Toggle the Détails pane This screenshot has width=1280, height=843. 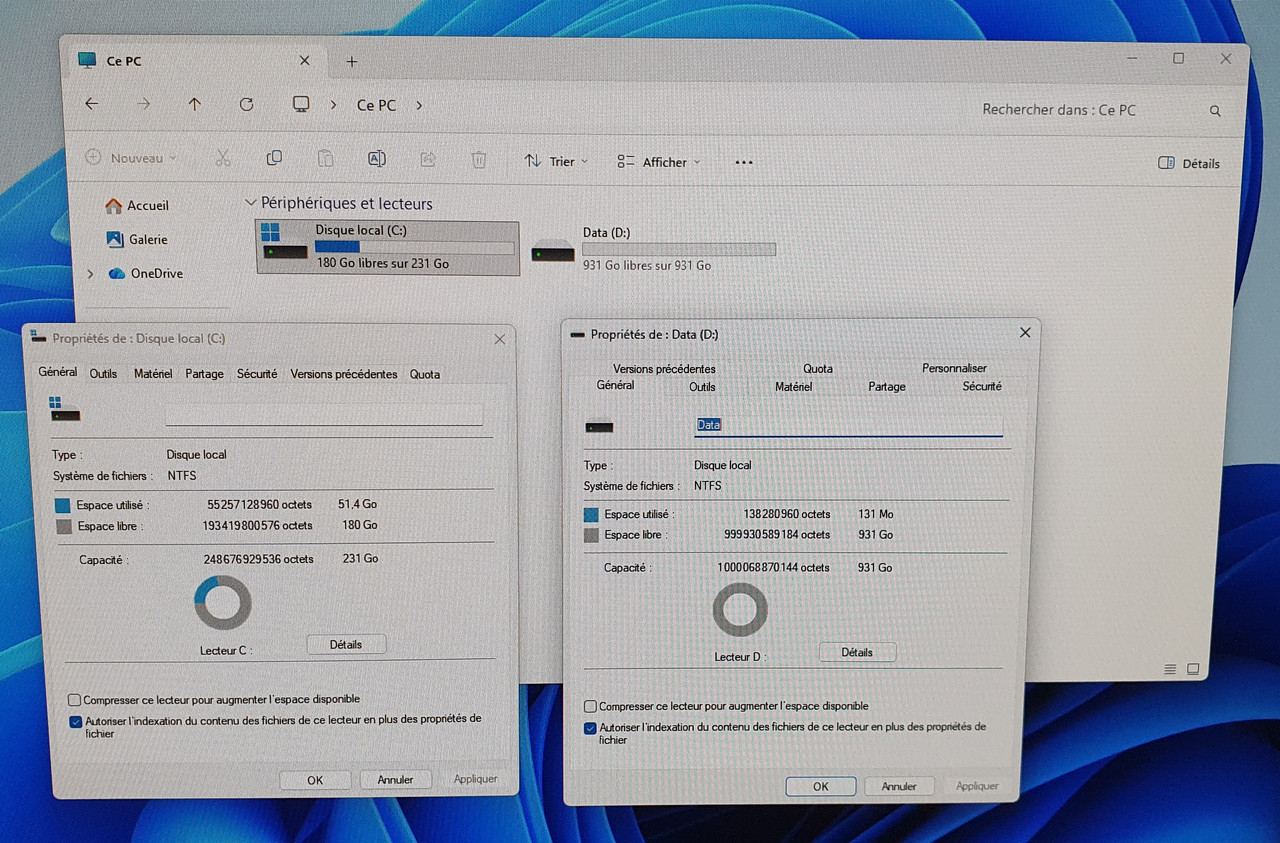pos(1188,163)
